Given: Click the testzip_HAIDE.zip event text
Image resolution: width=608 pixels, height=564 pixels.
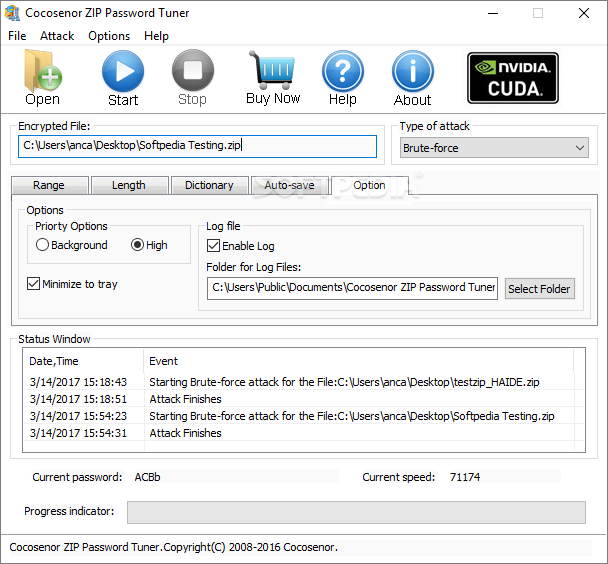Looking at the screenshot, I should pos(344,382).
